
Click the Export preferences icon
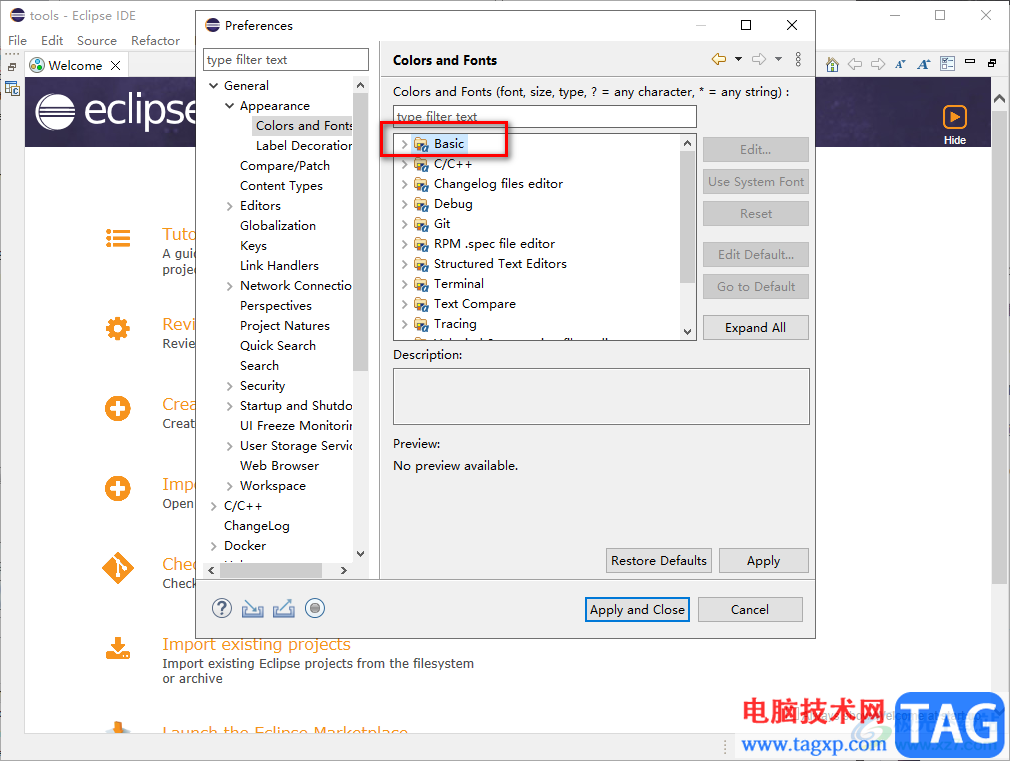283,609
